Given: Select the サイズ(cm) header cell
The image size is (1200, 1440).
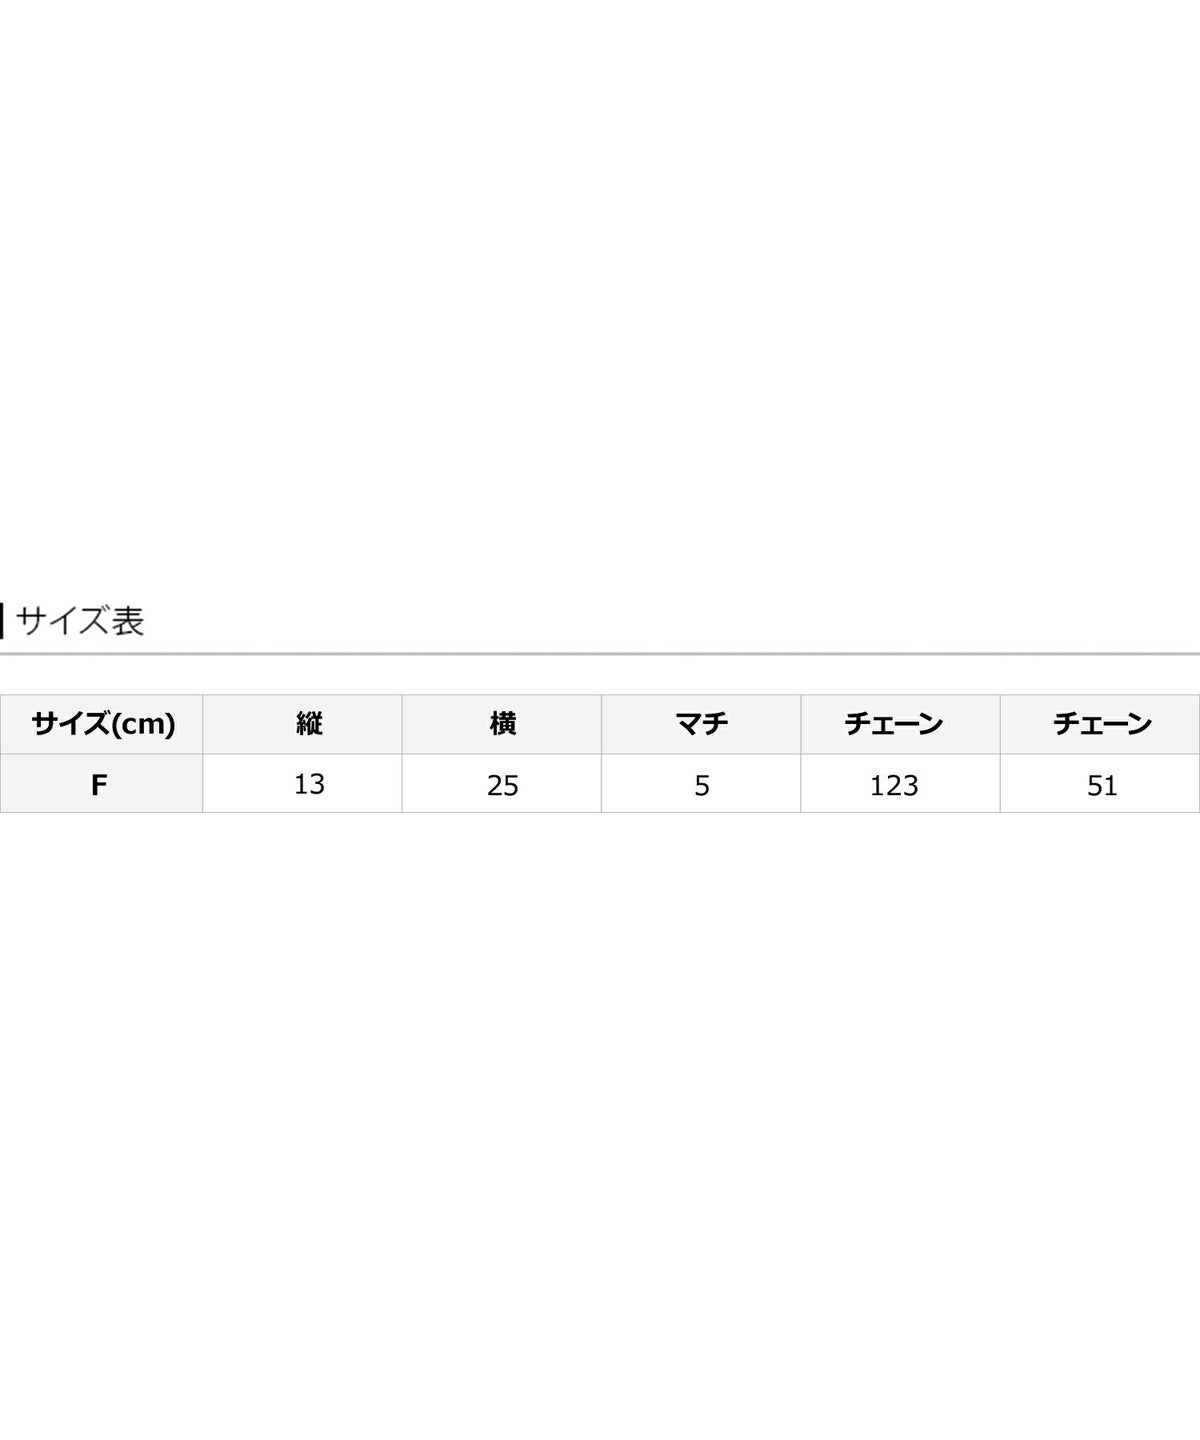Looking at the screenshot, I should 102,724.
